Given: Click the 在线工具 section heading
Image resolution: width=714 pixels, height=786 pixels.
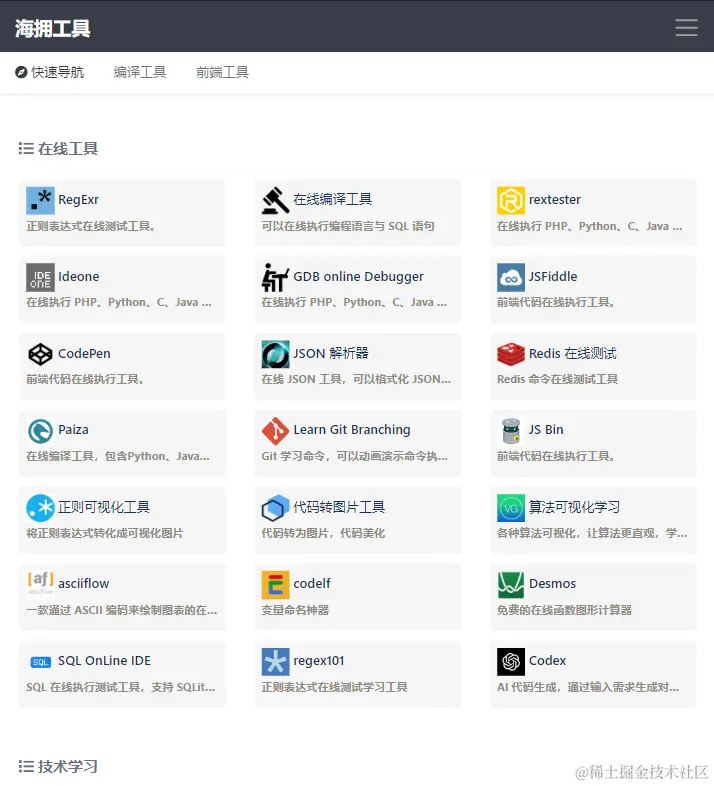Looking at the screenshot, I should [x=68, y=149].
